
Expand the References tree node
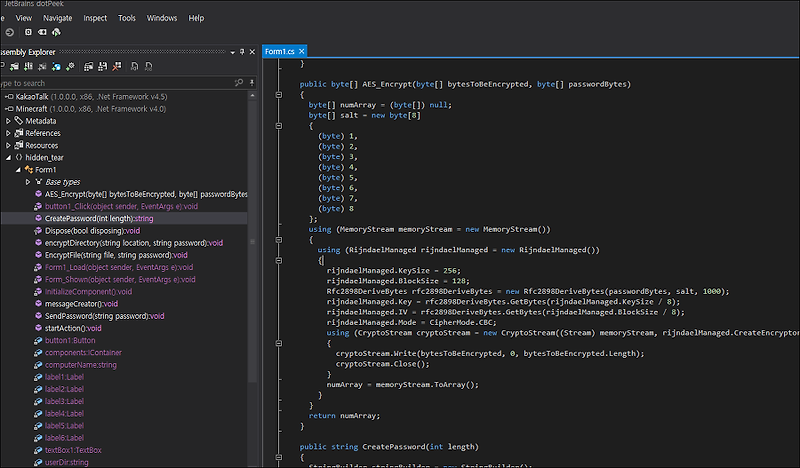[x=8, y=133]
